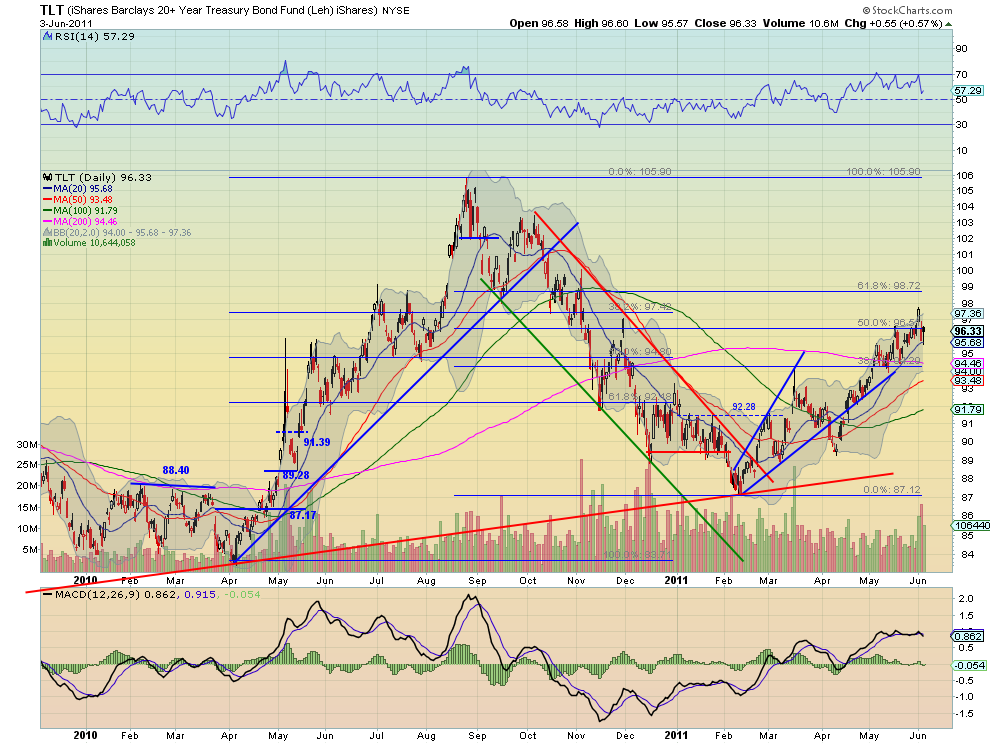
Task: Click the 3-Jun-2011 date label
Action: tap(66, 23)
